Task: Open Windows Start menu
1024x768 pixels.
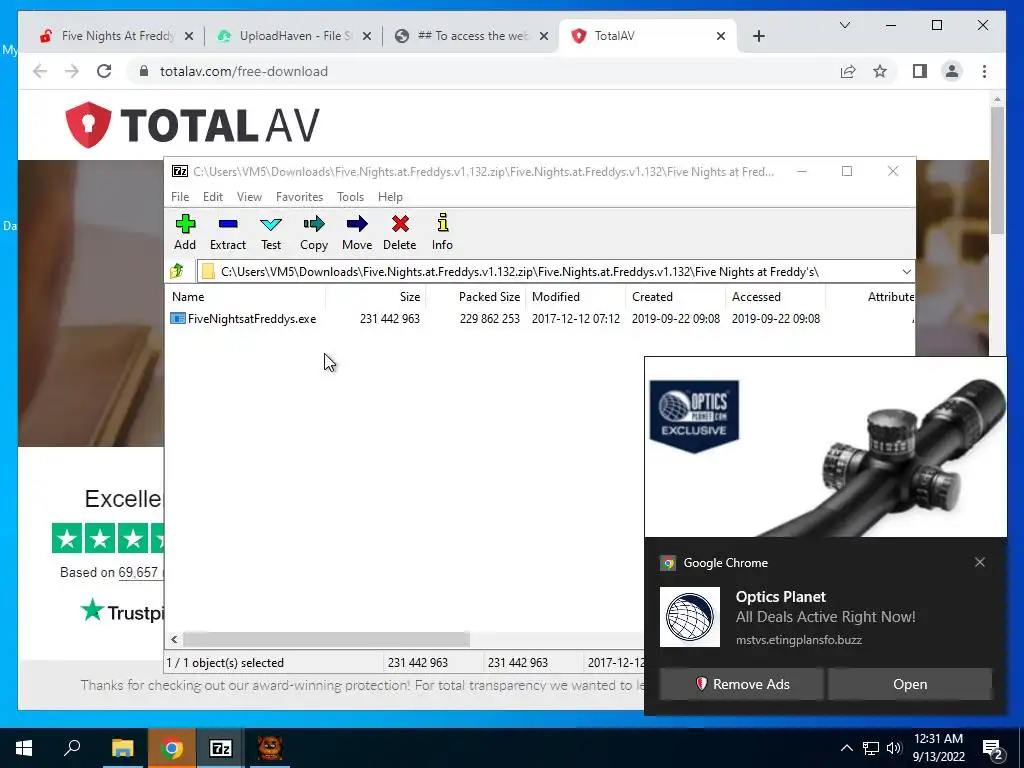Action: [24, 748]
